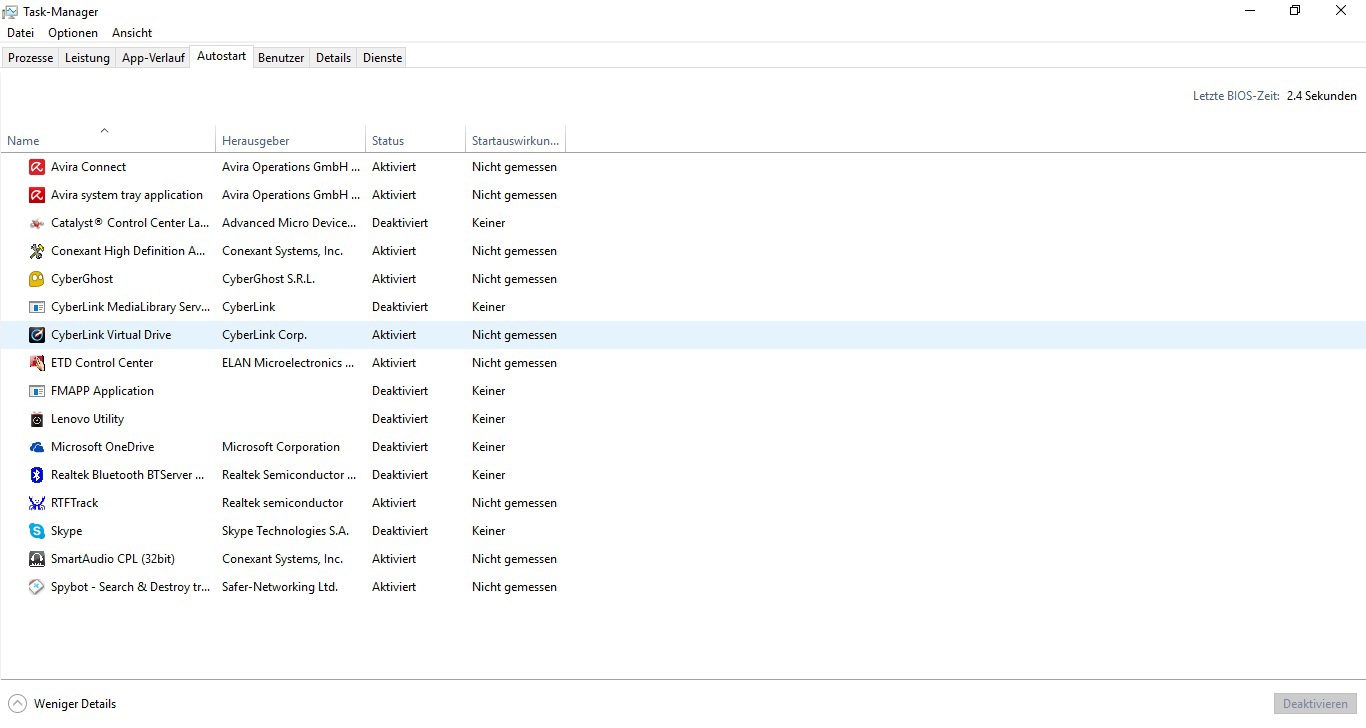Click the Spybot Search & Destroy icon
The height and width of the screenshot is (728, 1366).
[37, 587]
